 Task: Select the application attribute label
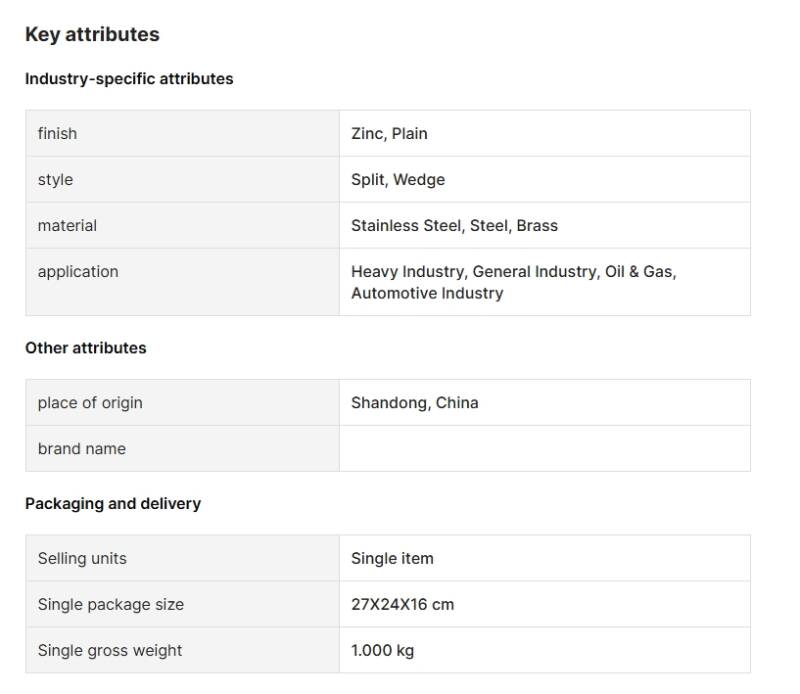point(78,272)
